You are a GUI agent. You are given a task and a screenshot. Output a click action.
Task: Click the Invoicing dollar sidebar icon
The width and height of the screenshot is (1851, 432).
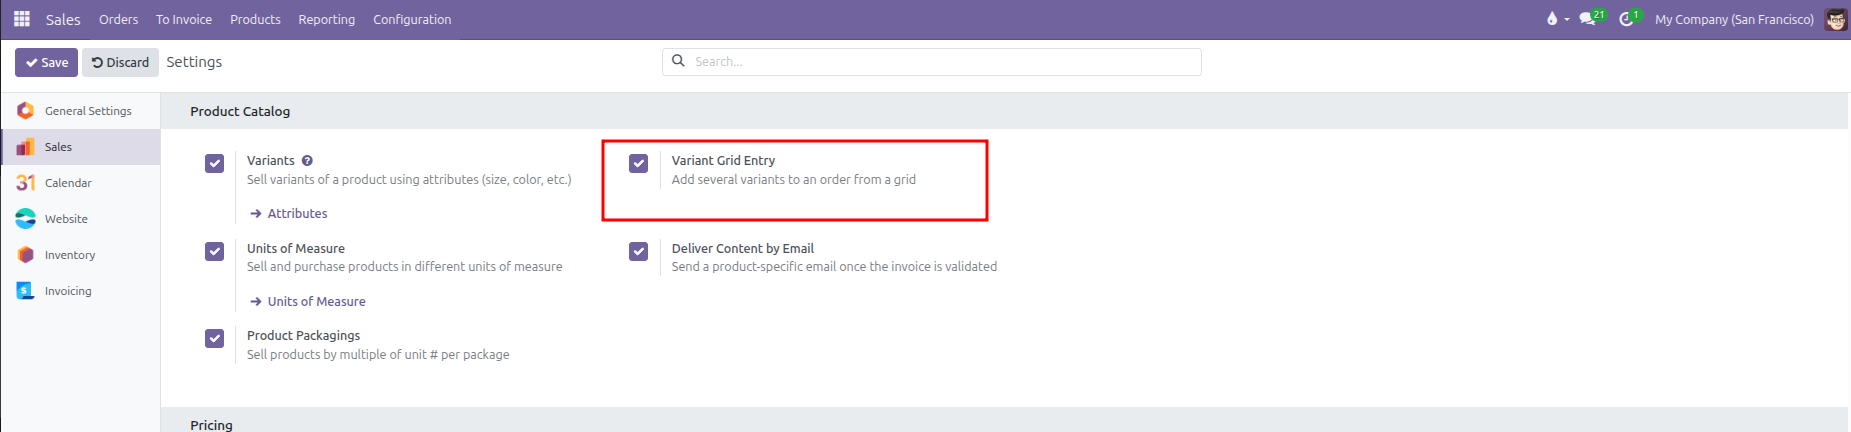[25, 291]
